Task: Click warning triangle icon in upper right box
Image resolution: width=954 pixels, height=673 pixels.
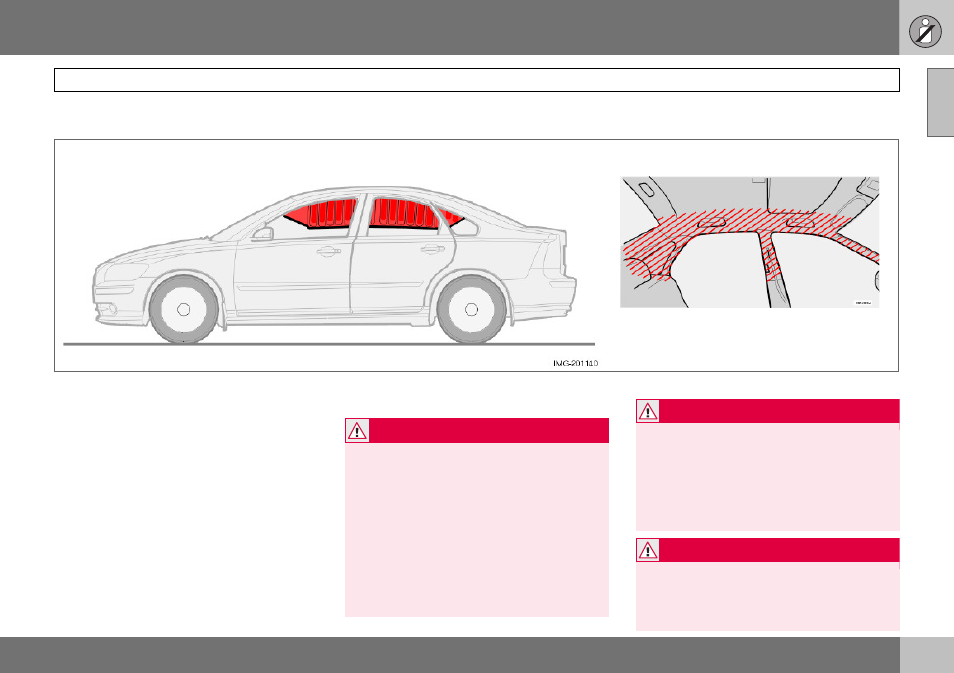Action: tap(647, 411)
